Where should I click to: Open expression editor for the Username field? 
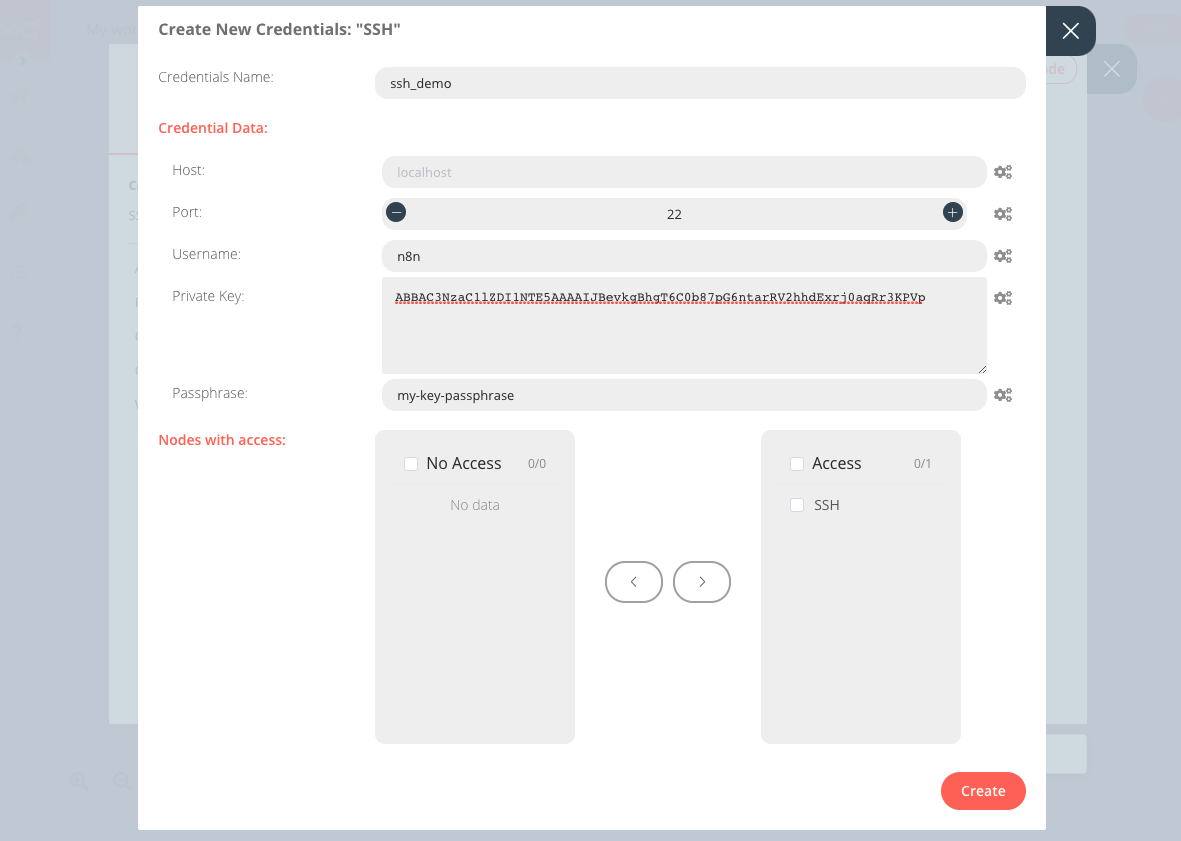pos(1003,256)
